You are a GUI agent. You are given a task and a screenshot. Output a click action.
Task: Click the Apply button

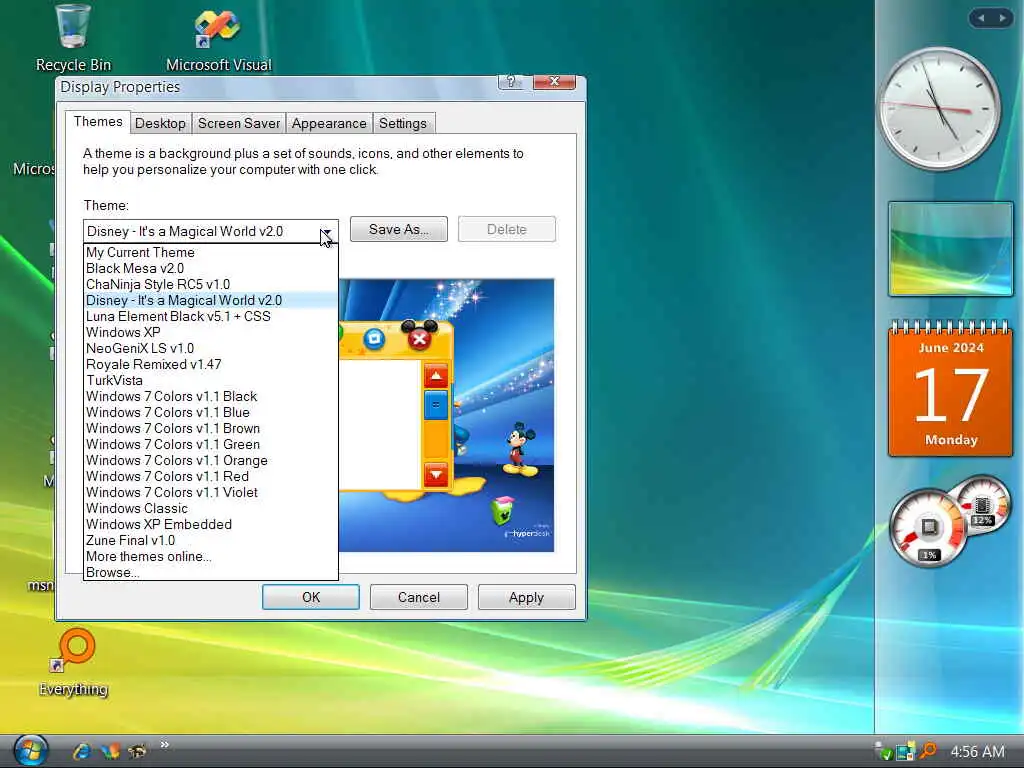(526, 597)
